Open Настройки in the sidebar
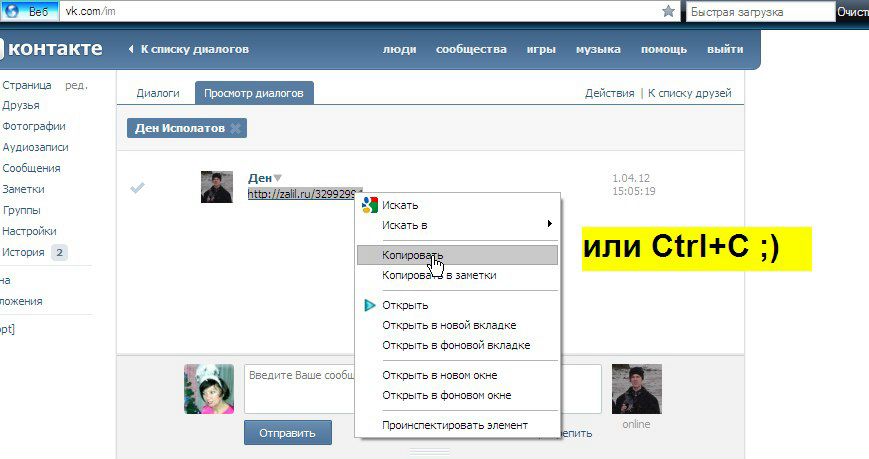This screenshot has height=459, width=869. pyautogui.click(x=29, y=231)
